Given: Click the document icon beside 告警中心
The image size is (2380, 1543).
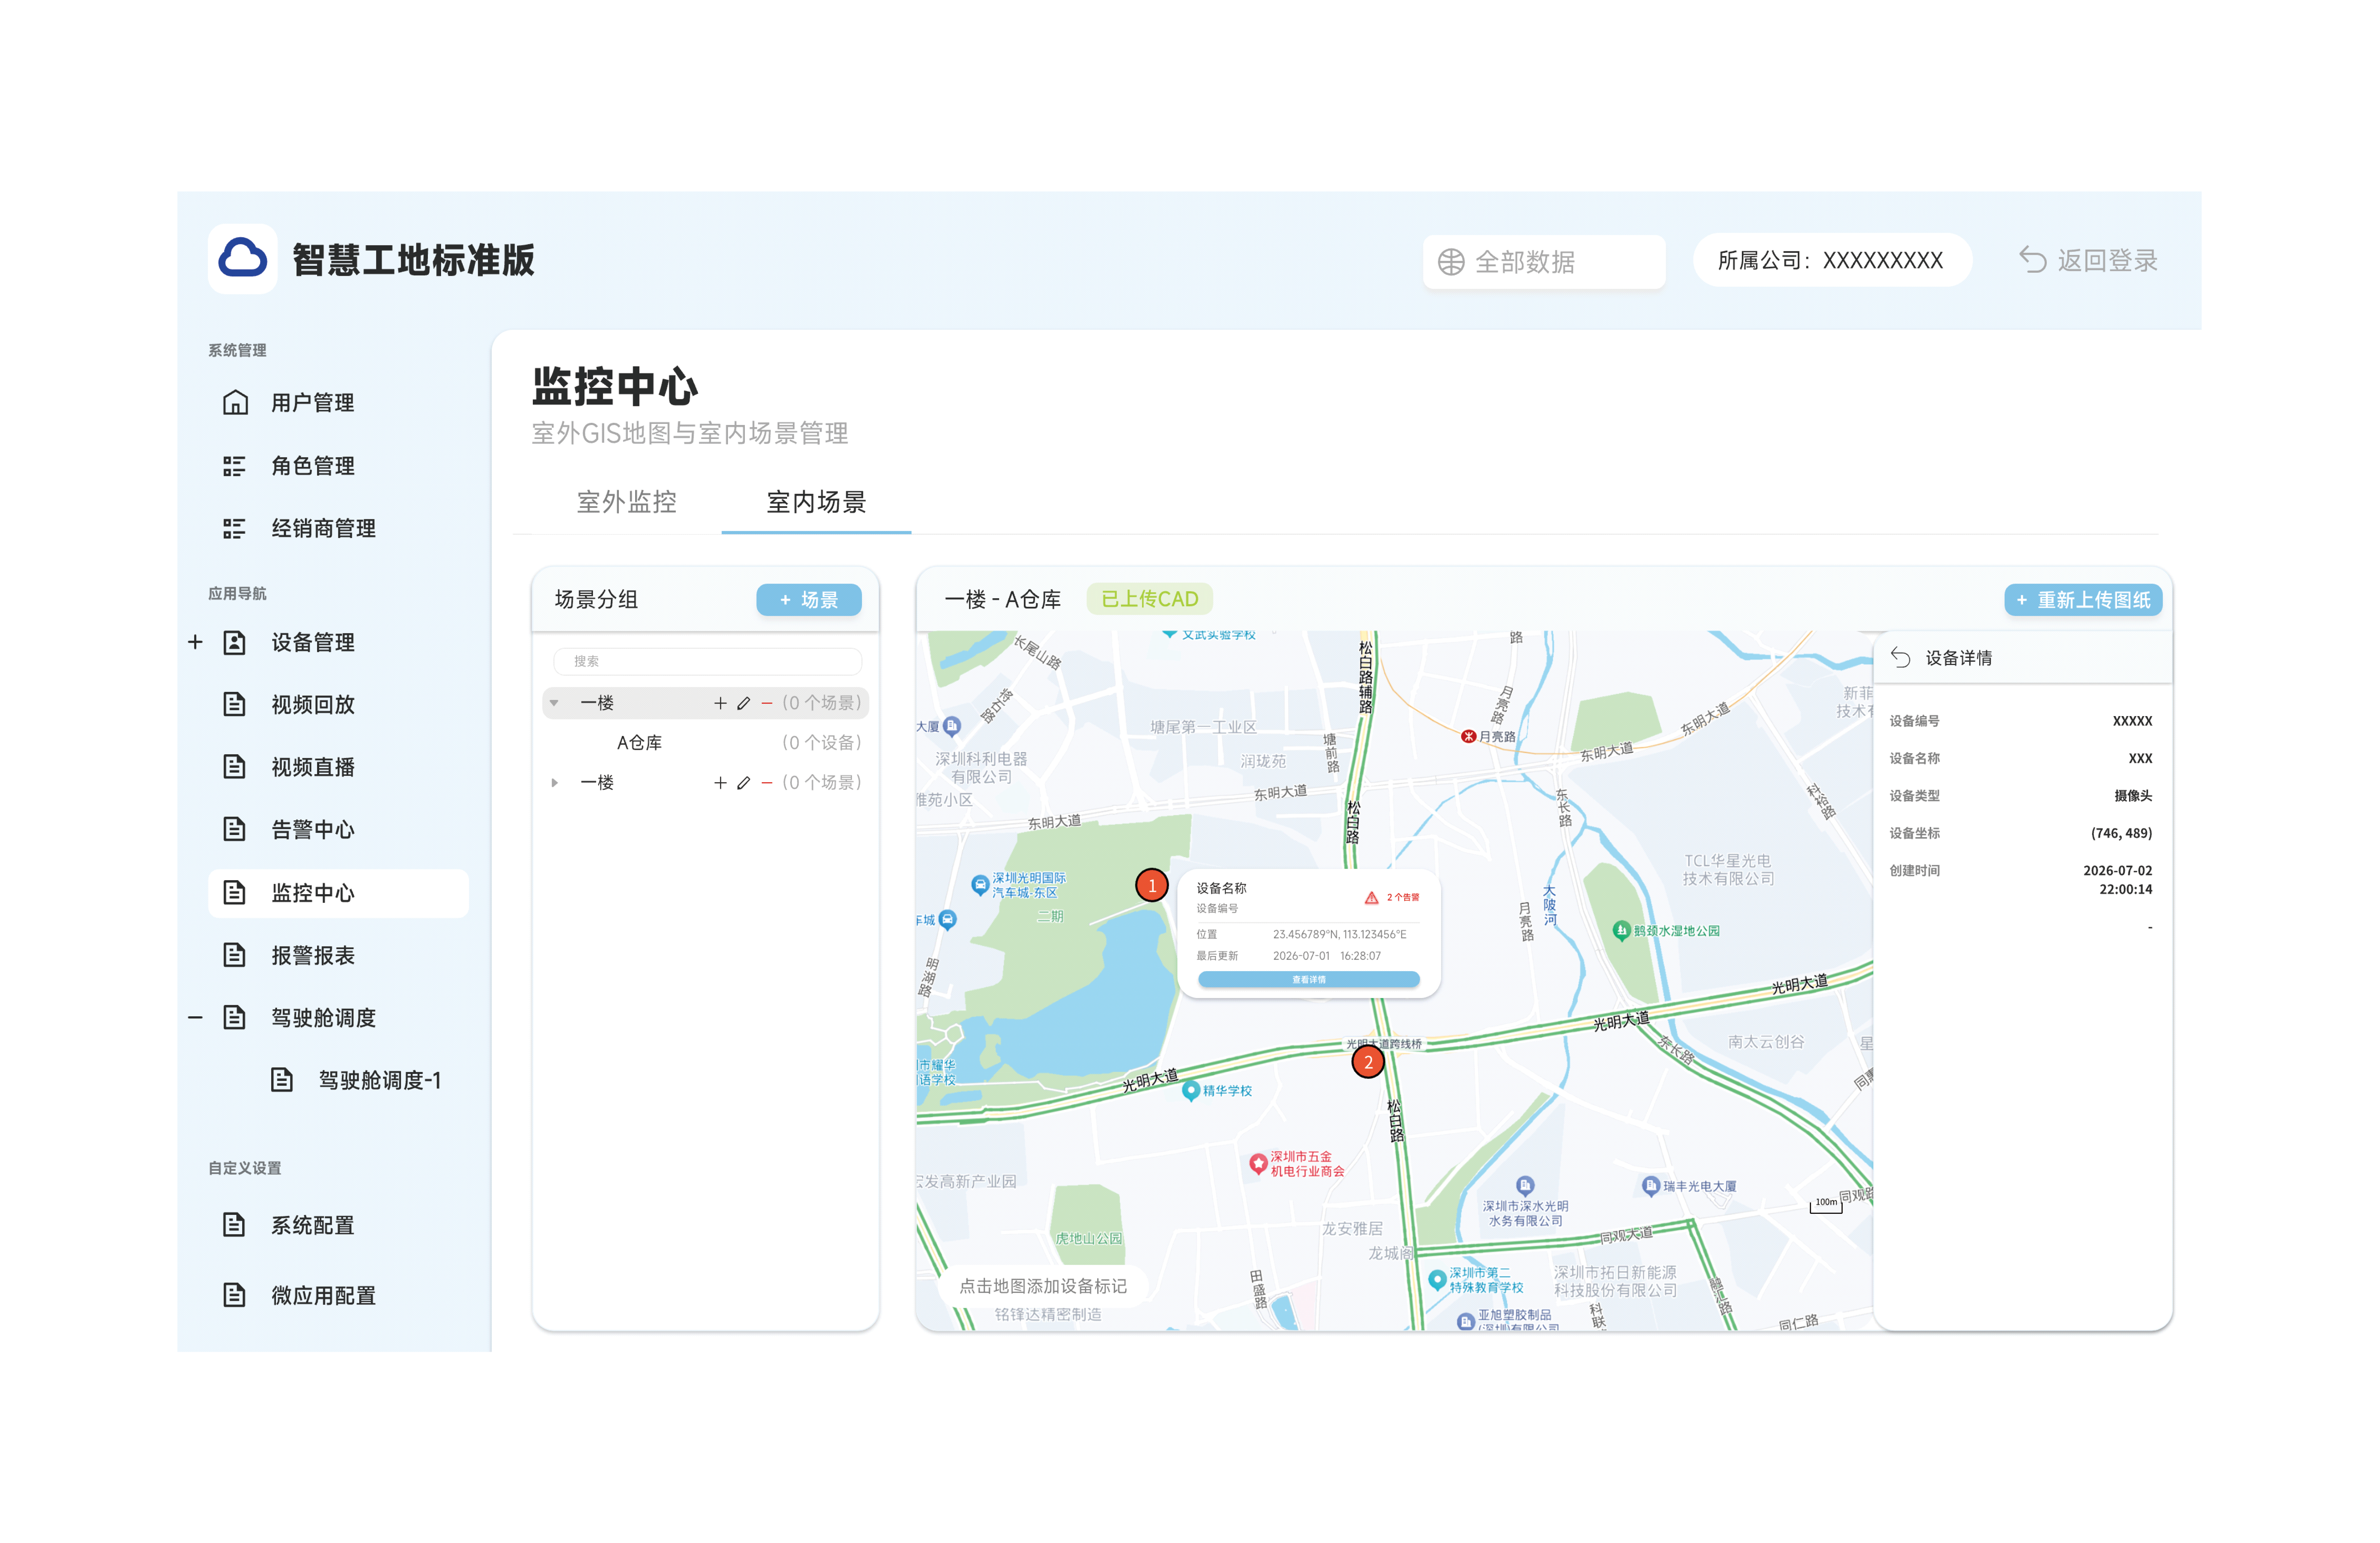Looking at the screenshot, I should 234,829.
